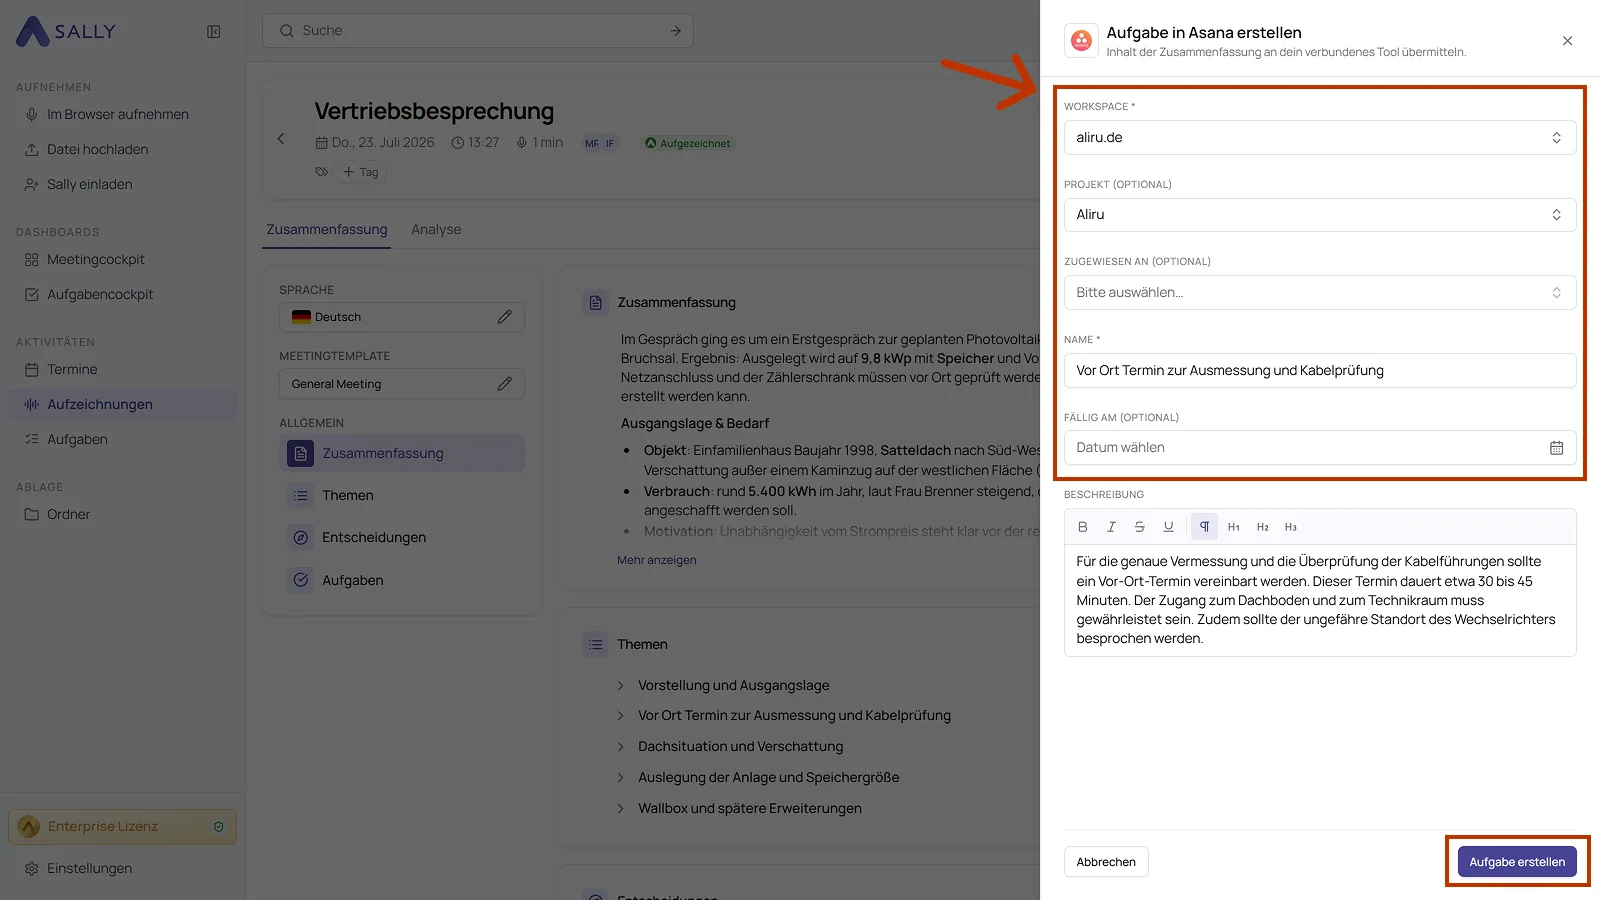Image resolution: width=1600 pixels, height=900 pixels.
Task: Set heading H1 in description toolbar
Action: click(x=1234, y=527)
